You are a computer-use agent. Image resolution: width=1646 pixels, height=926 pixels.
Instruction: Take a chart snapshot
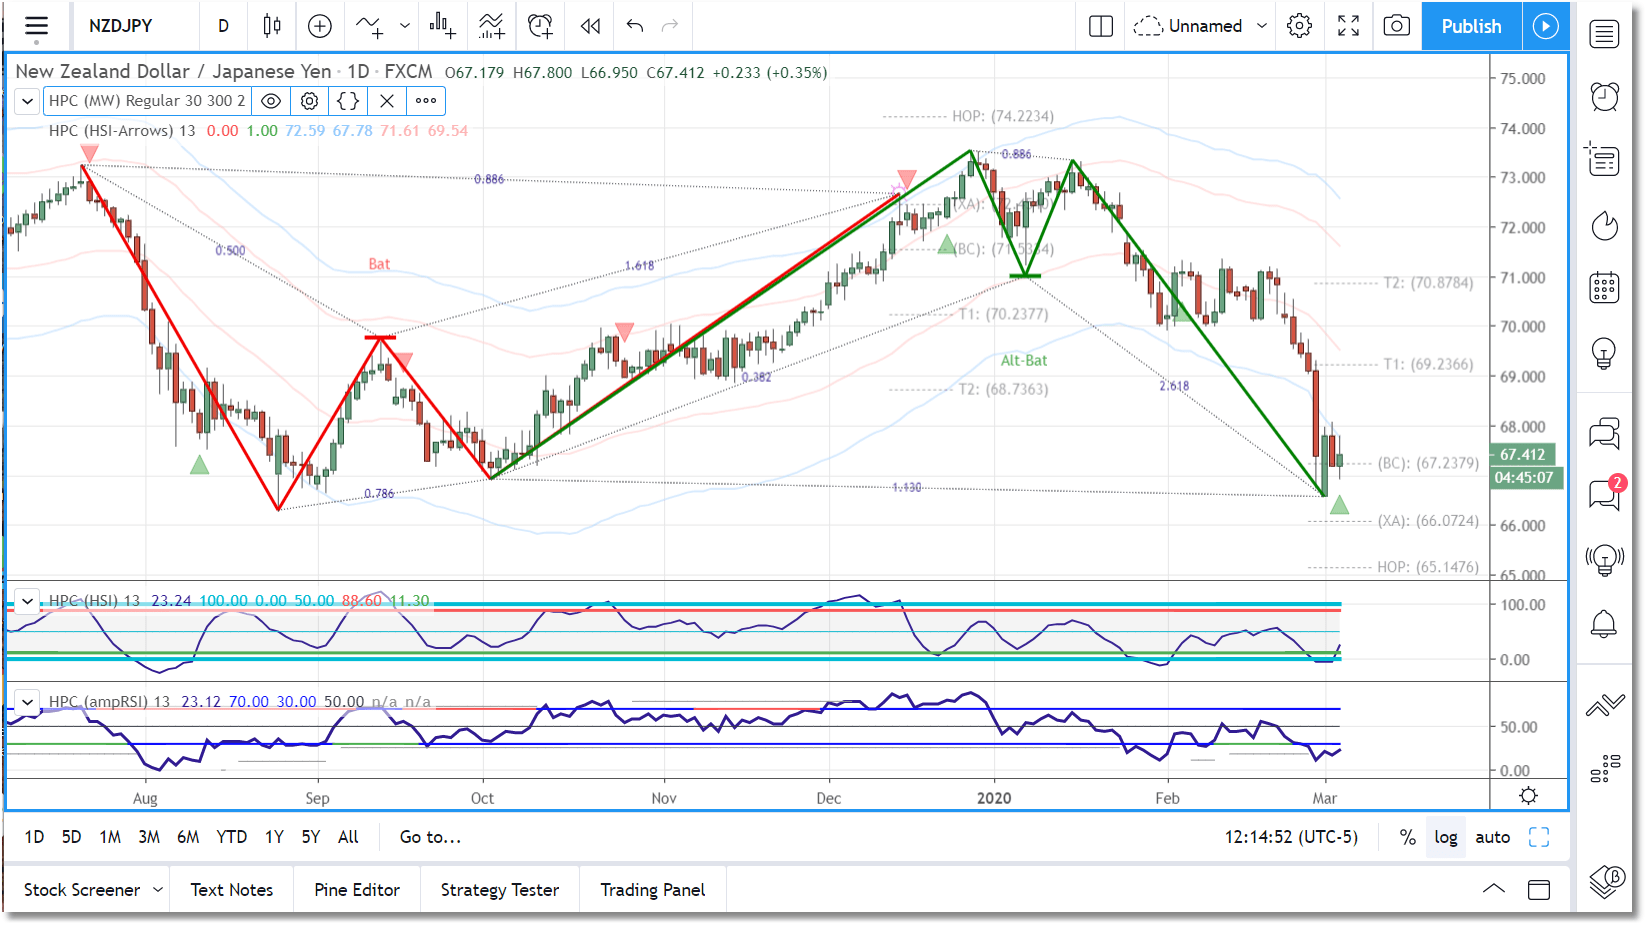1397,26
